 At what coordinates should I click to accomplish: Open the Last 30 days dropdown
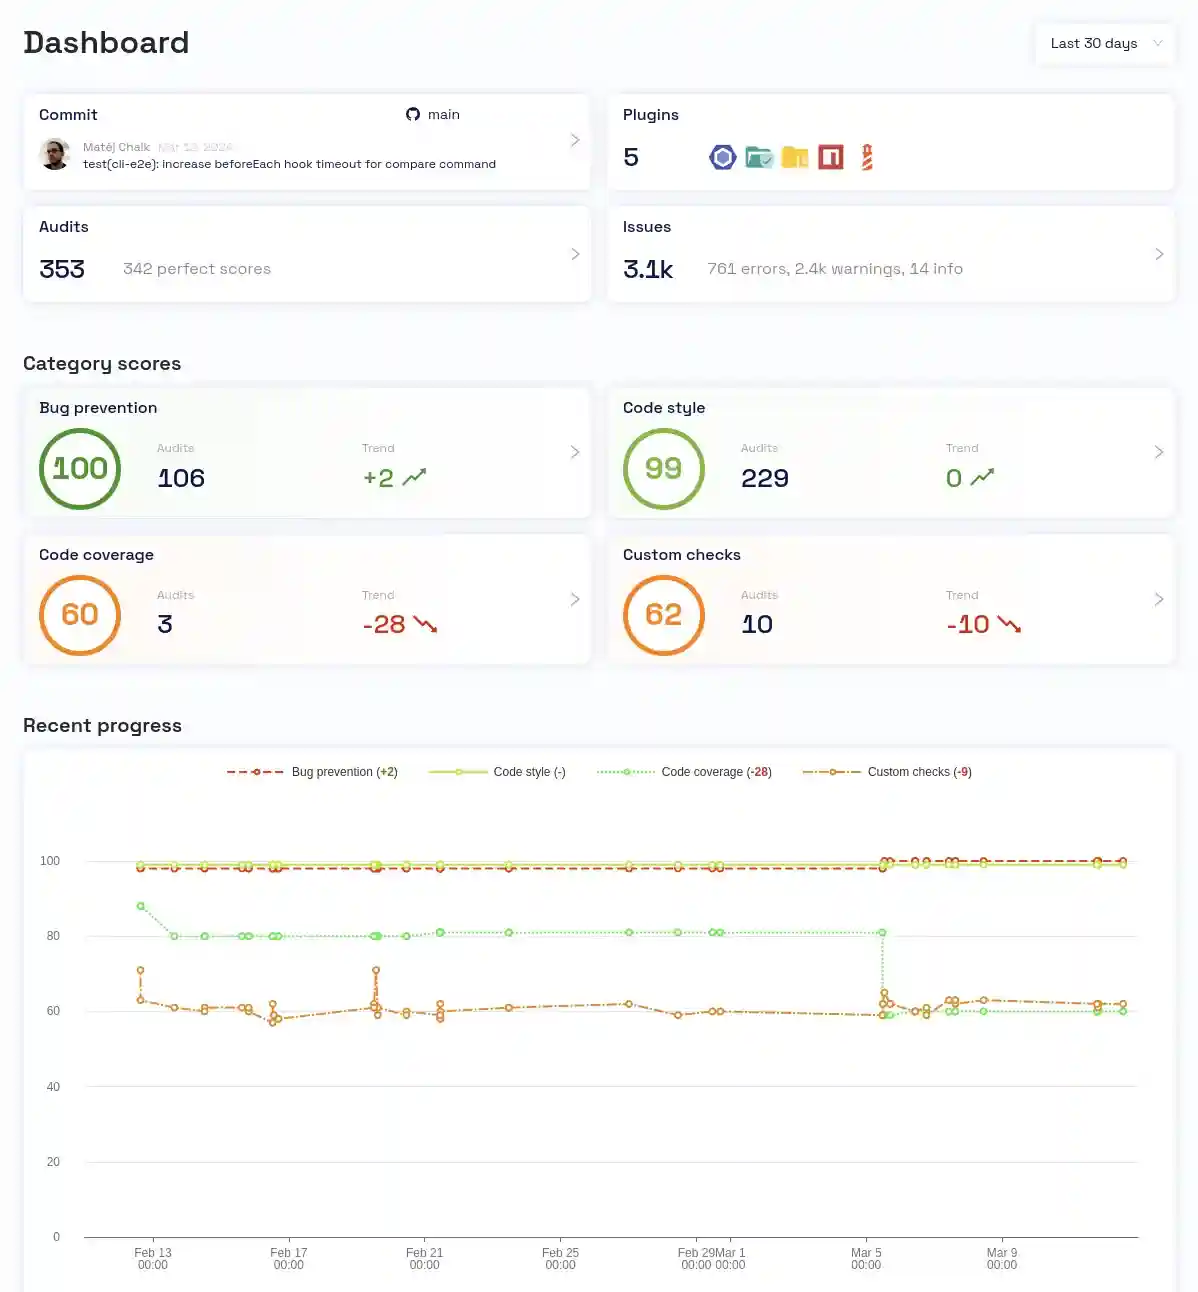(1105, 43)
